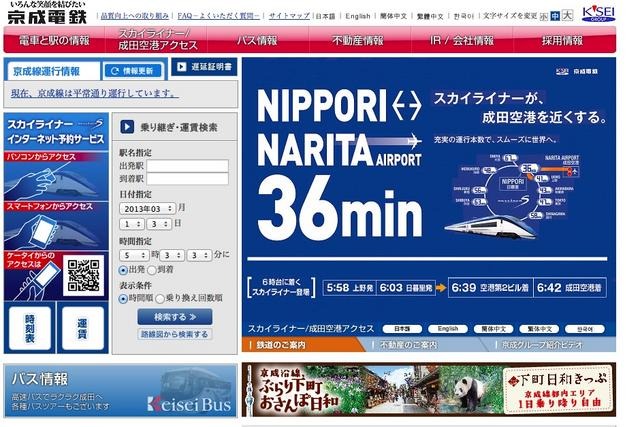
Task: Click Korean pill in banner
Action: click(x=585, y=329)
